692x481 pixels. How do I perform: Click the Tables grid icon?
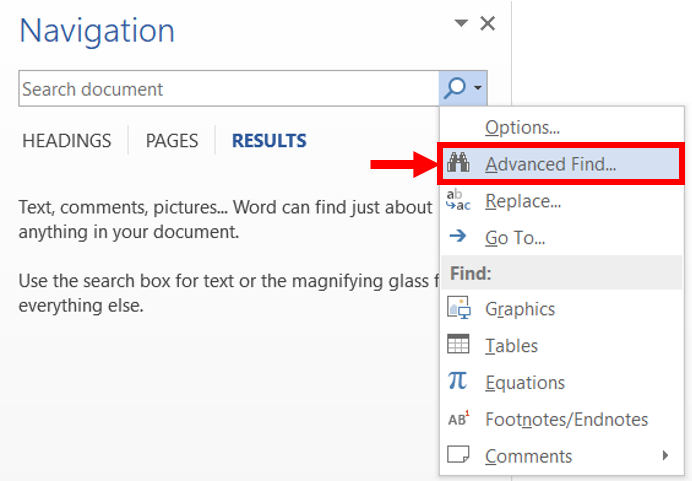458,344
